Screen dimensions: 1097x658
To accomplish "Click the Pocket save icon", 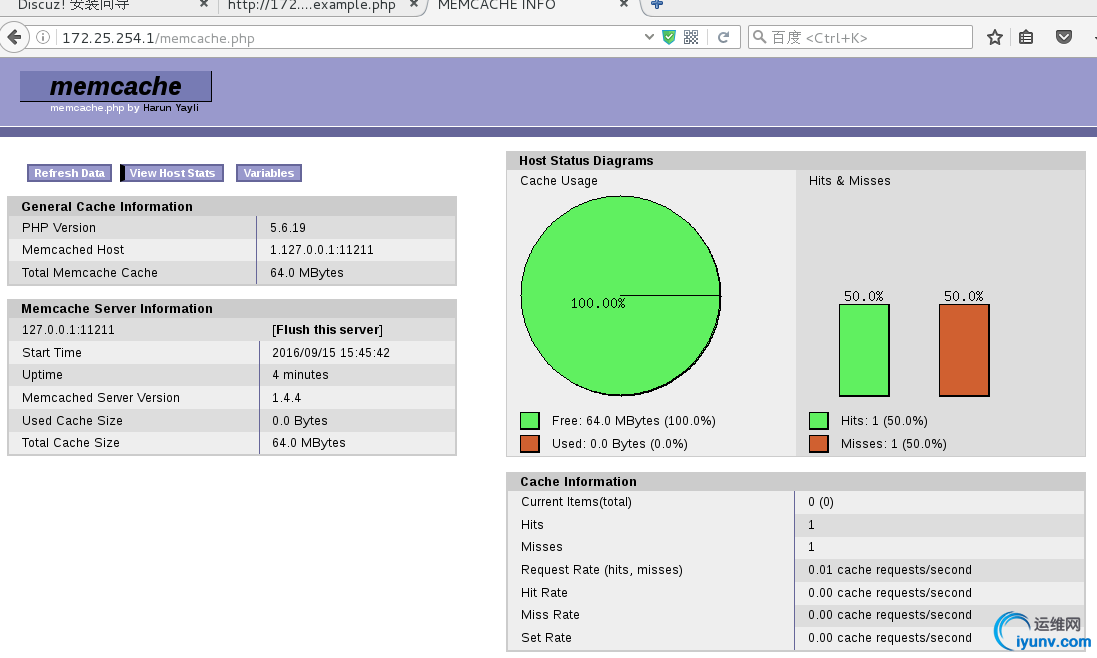I will [x=1064, y=37].
